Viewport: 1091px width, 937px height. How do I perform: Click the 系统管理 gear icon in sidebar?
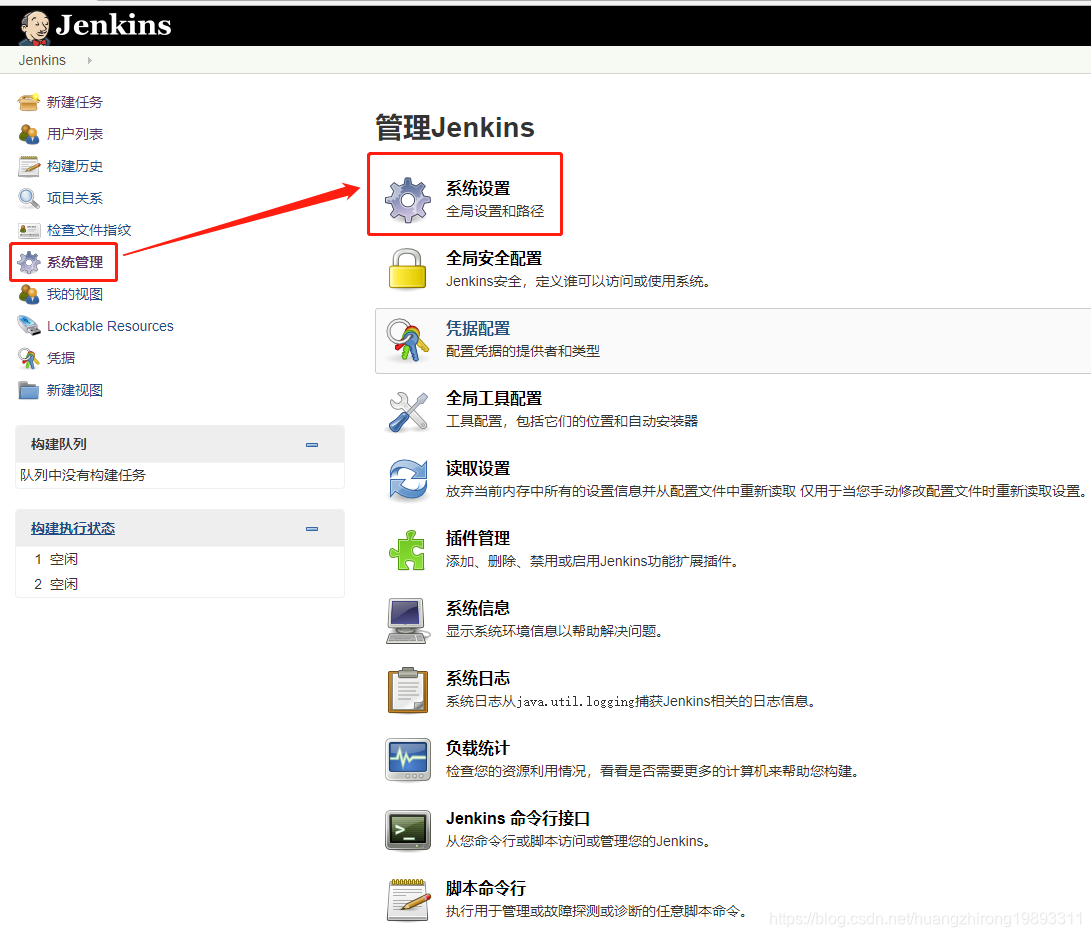click(x=29, y=262)
